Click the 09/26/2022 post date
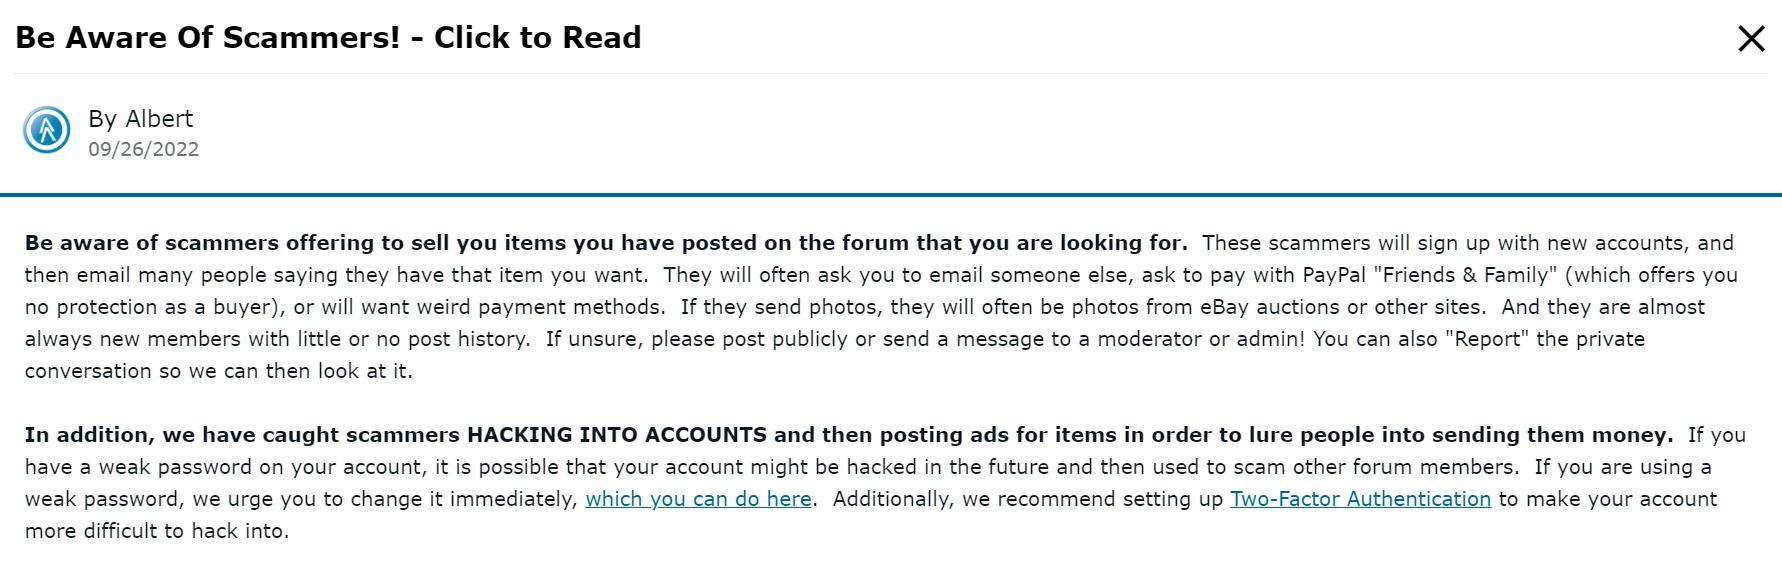 143,150
